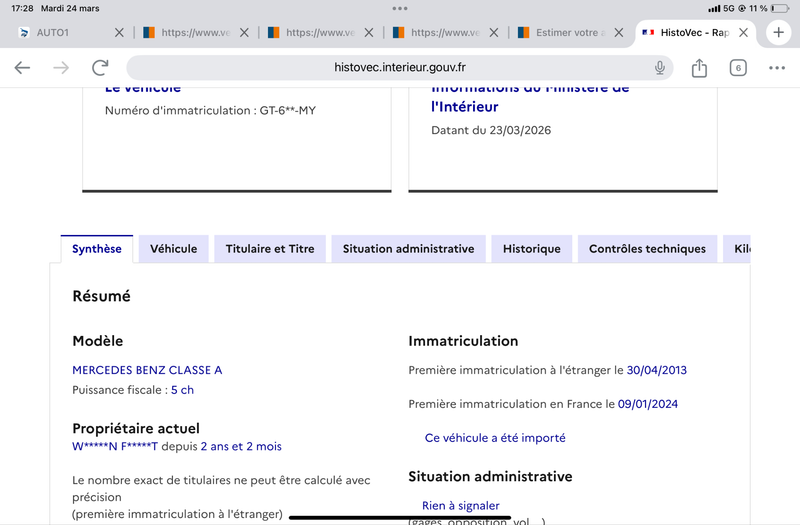Add a new browser tab
800x525 pixels.
click(x=778, y=32)
